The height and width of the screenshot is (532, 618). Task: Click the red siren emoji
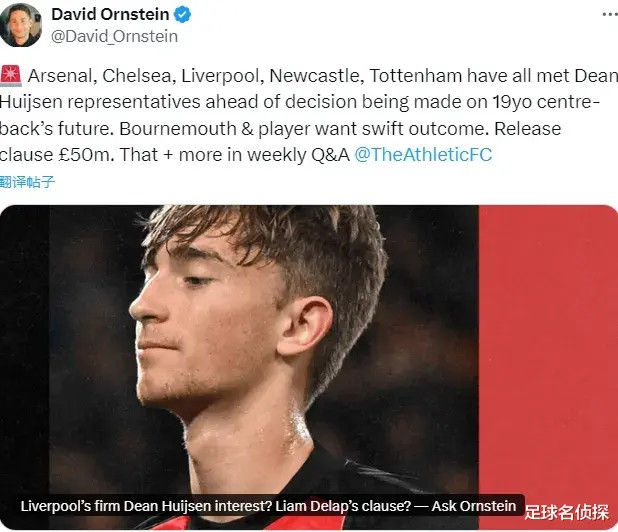(x=11, y=76)
